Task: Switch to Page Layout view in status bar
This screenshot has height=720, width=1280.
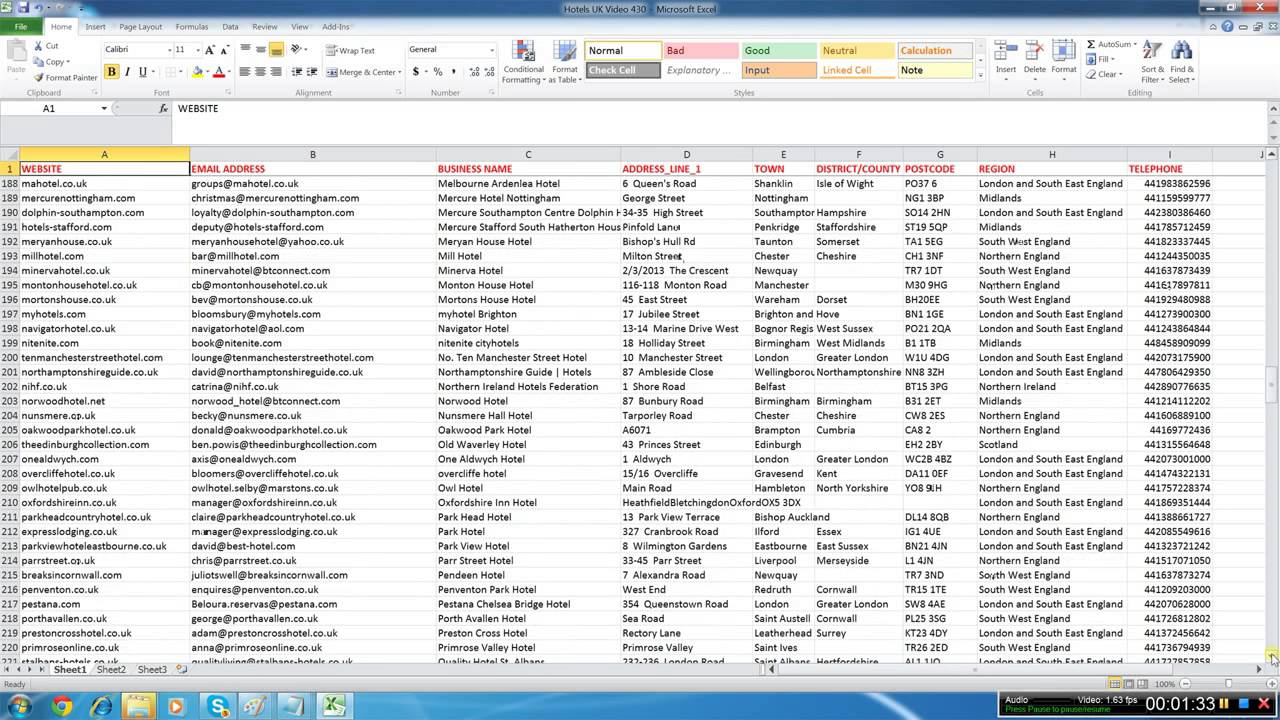Action: coord(1131,684)
